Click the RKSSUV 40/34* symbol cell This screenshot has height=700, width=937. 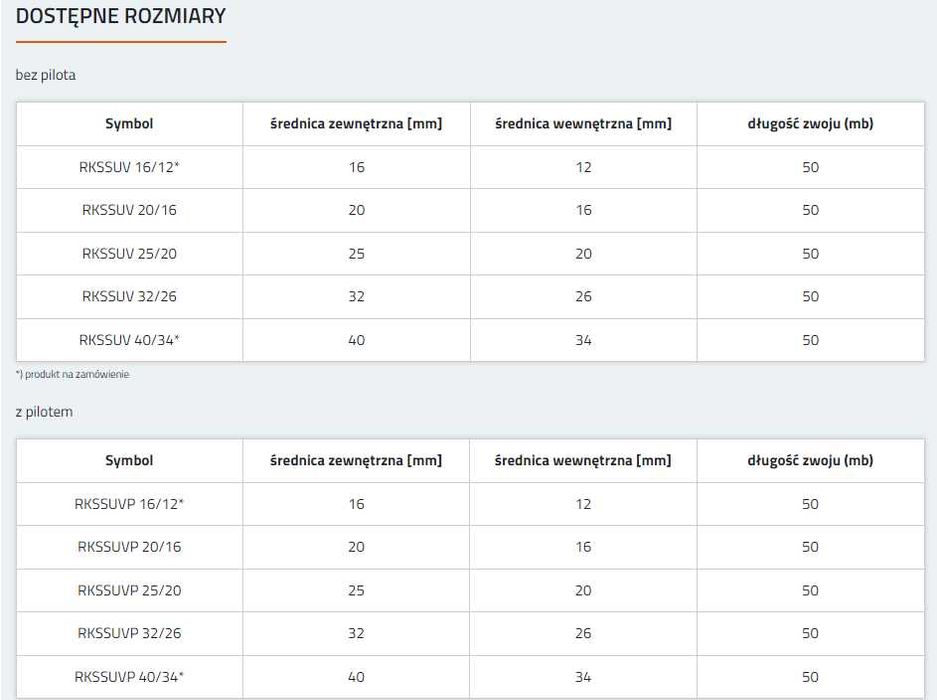129,340
